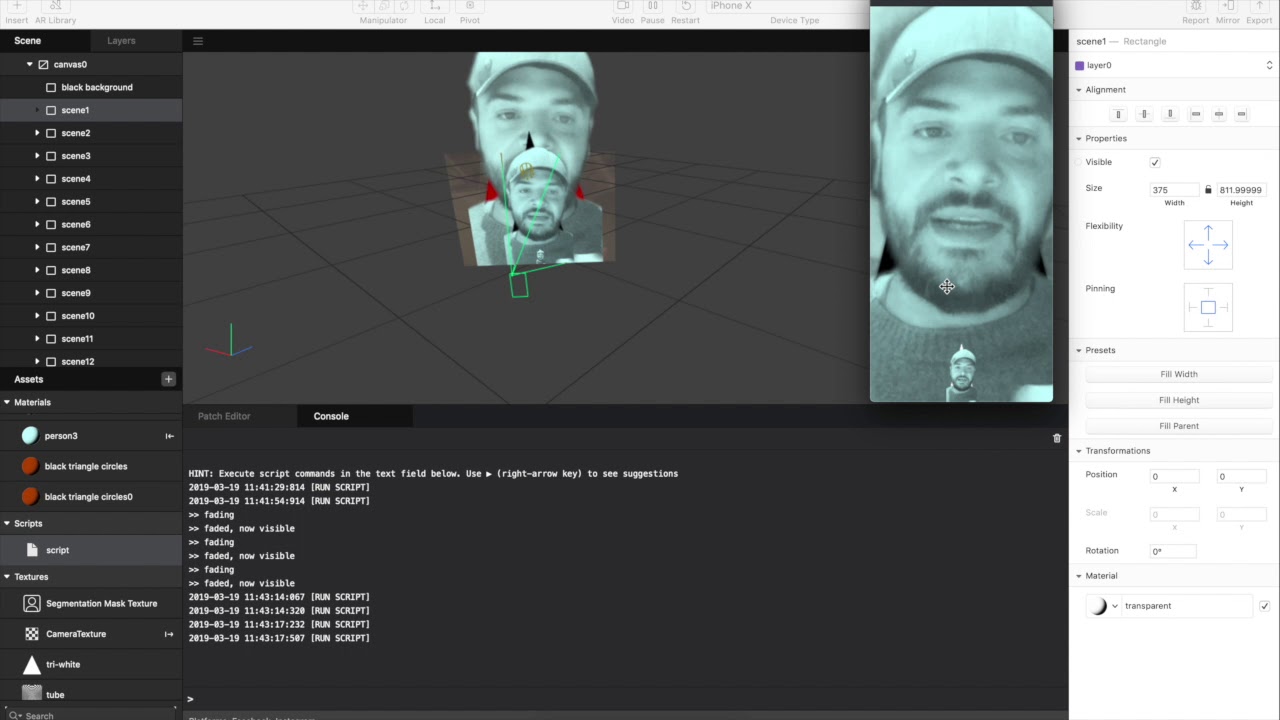Open the AR Library
This screenshot has width=1280, height=720.
tap(56, 6)
